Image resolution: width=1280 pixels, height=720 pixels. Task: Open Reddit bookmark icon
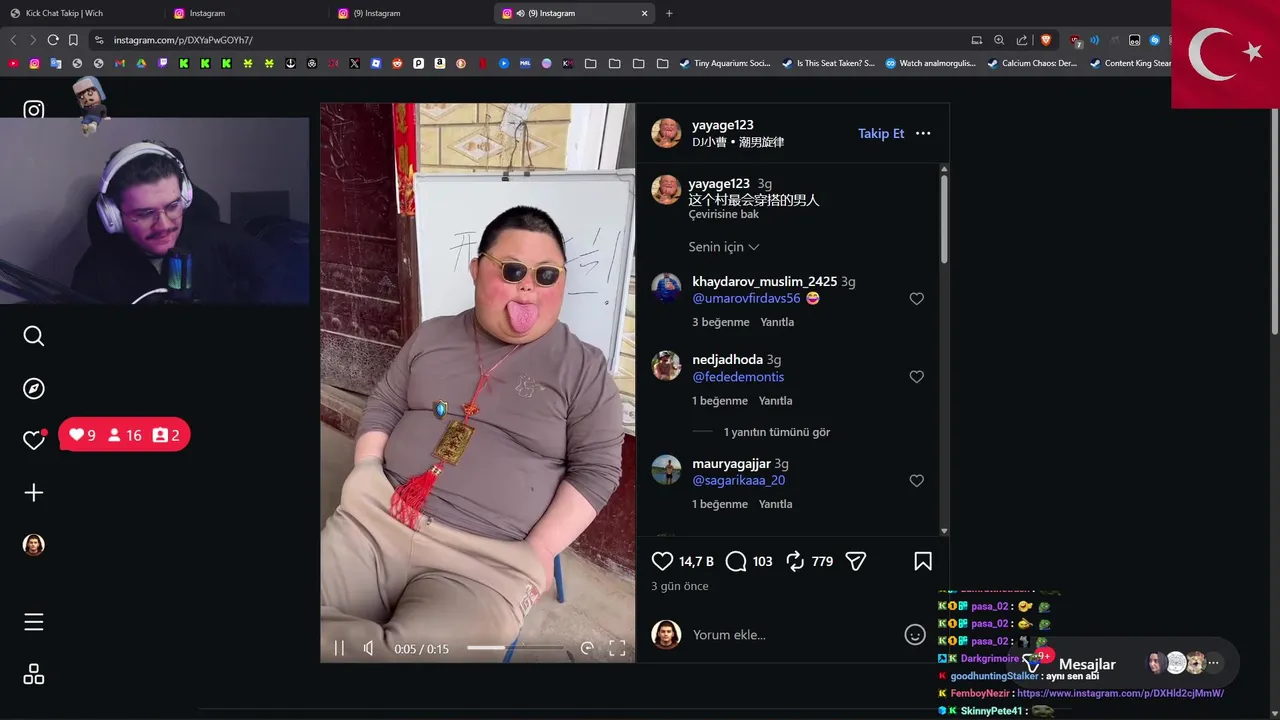click(397, 63)
